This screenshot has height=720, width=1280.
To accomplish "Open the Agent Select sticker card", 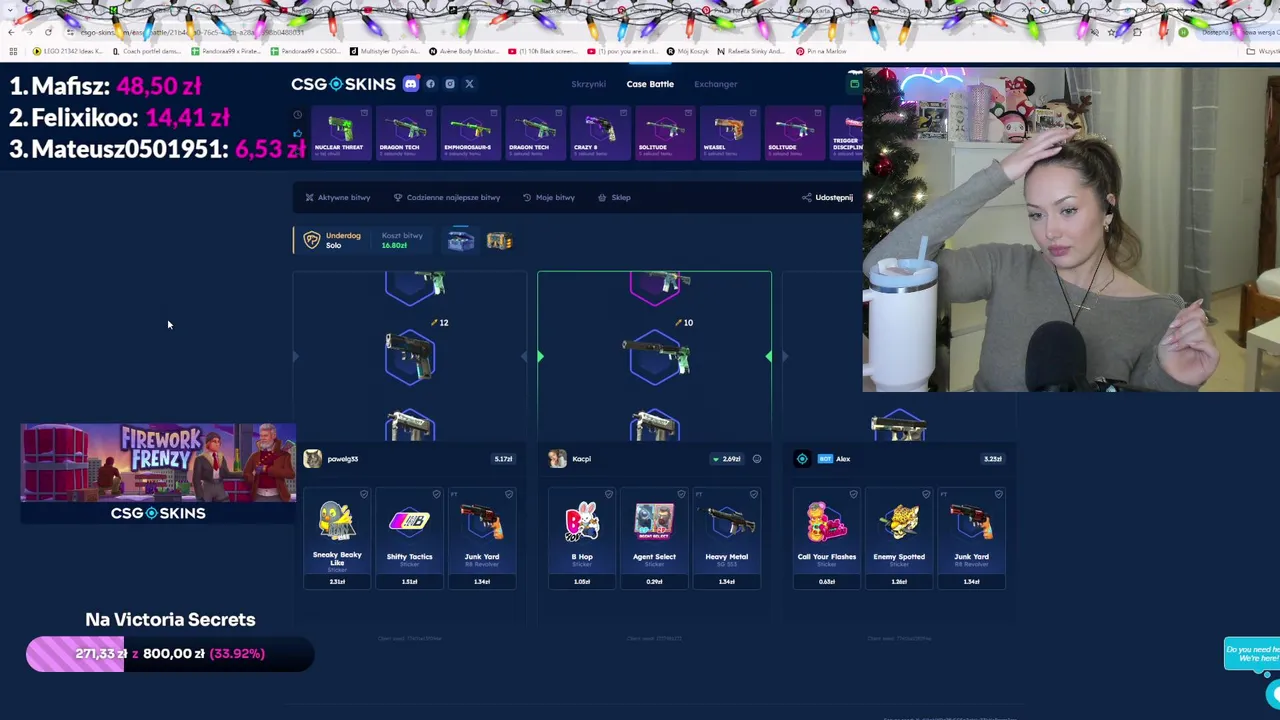I will 654,538.
